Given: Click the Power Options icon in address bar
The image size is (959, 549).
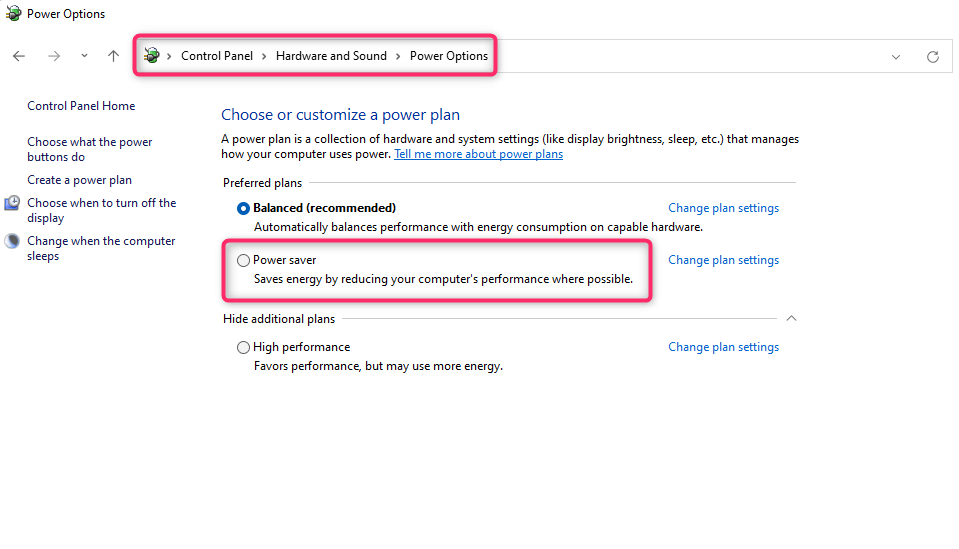Looking at the screenshot, I should (152, 56).
